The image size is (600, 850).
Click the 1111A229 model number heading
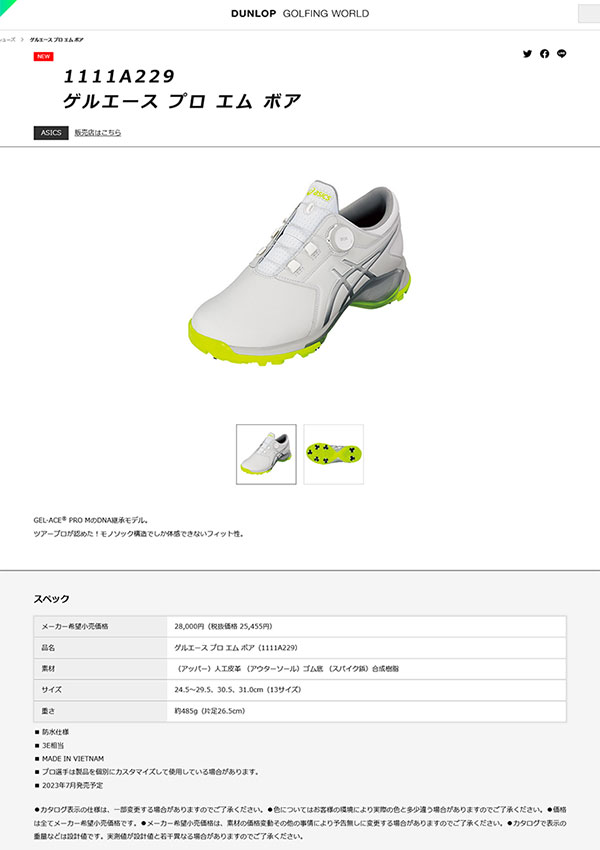[119, 76]
